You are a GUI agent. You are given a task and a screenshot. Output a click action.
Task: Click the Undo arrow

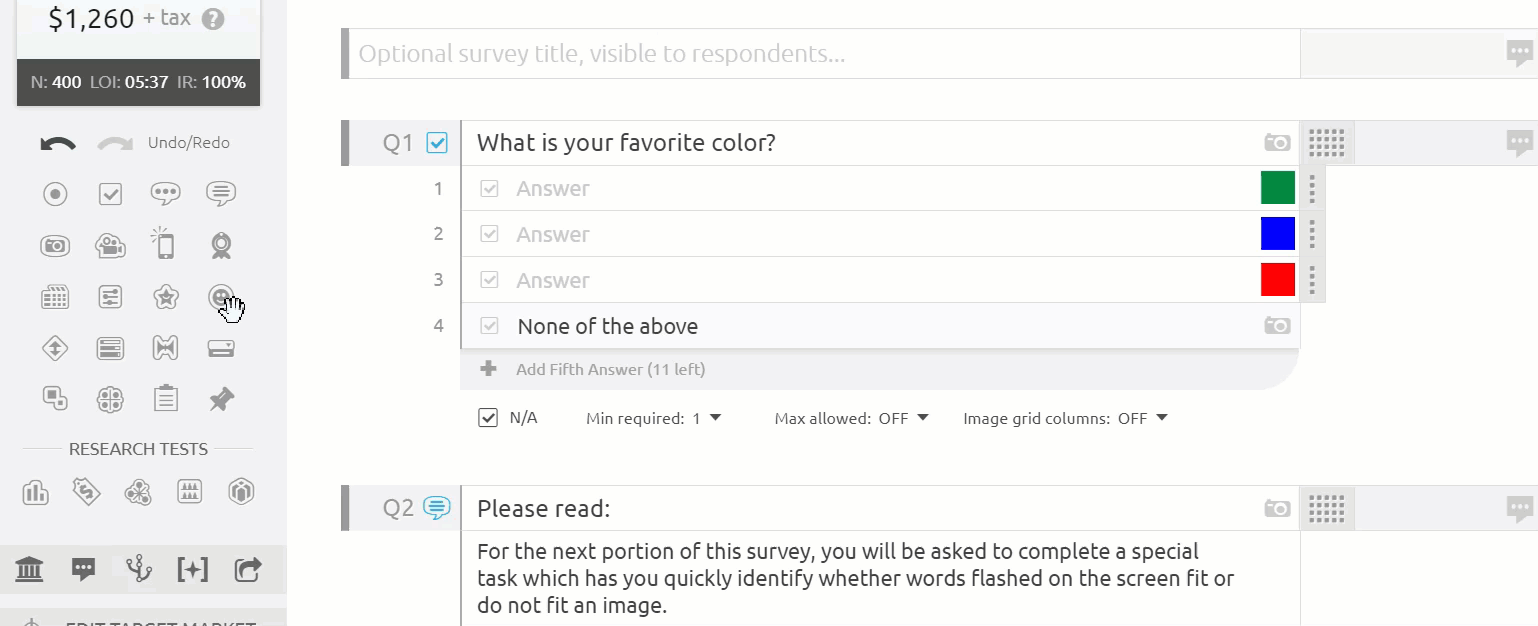[x=57, y=143]
